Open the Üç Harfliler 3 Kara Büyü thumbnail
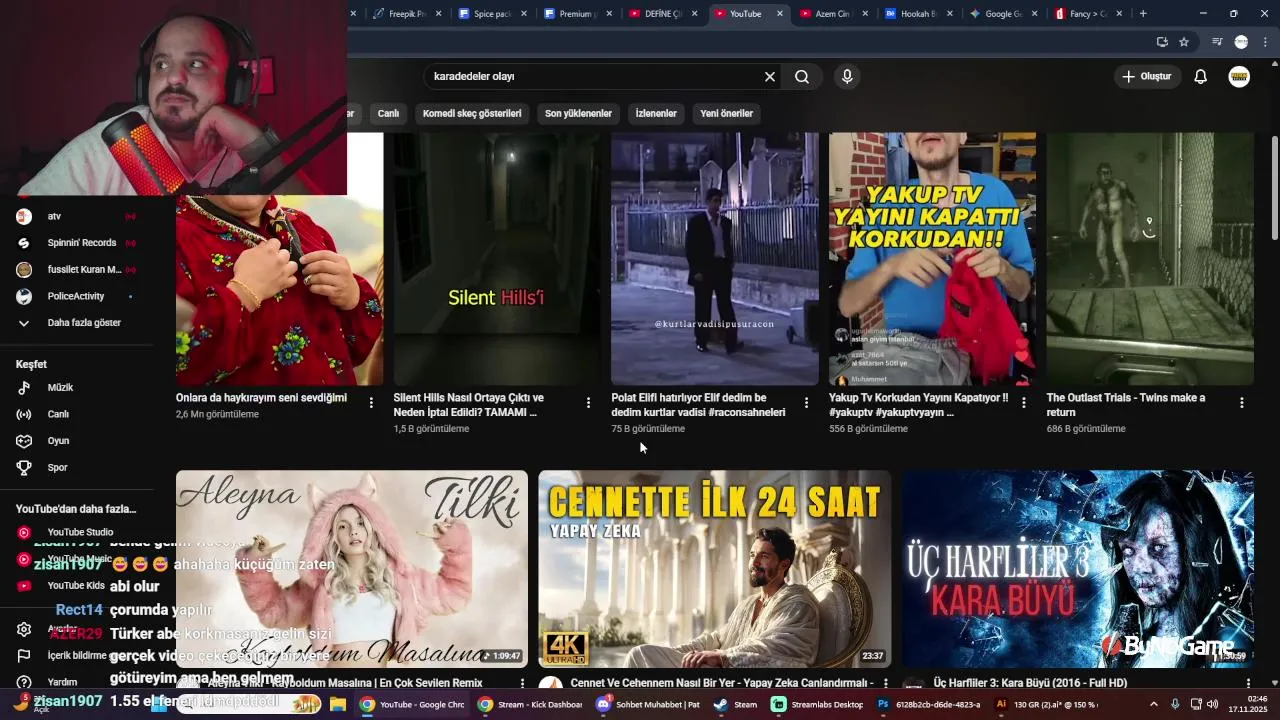 (1078, 568)
